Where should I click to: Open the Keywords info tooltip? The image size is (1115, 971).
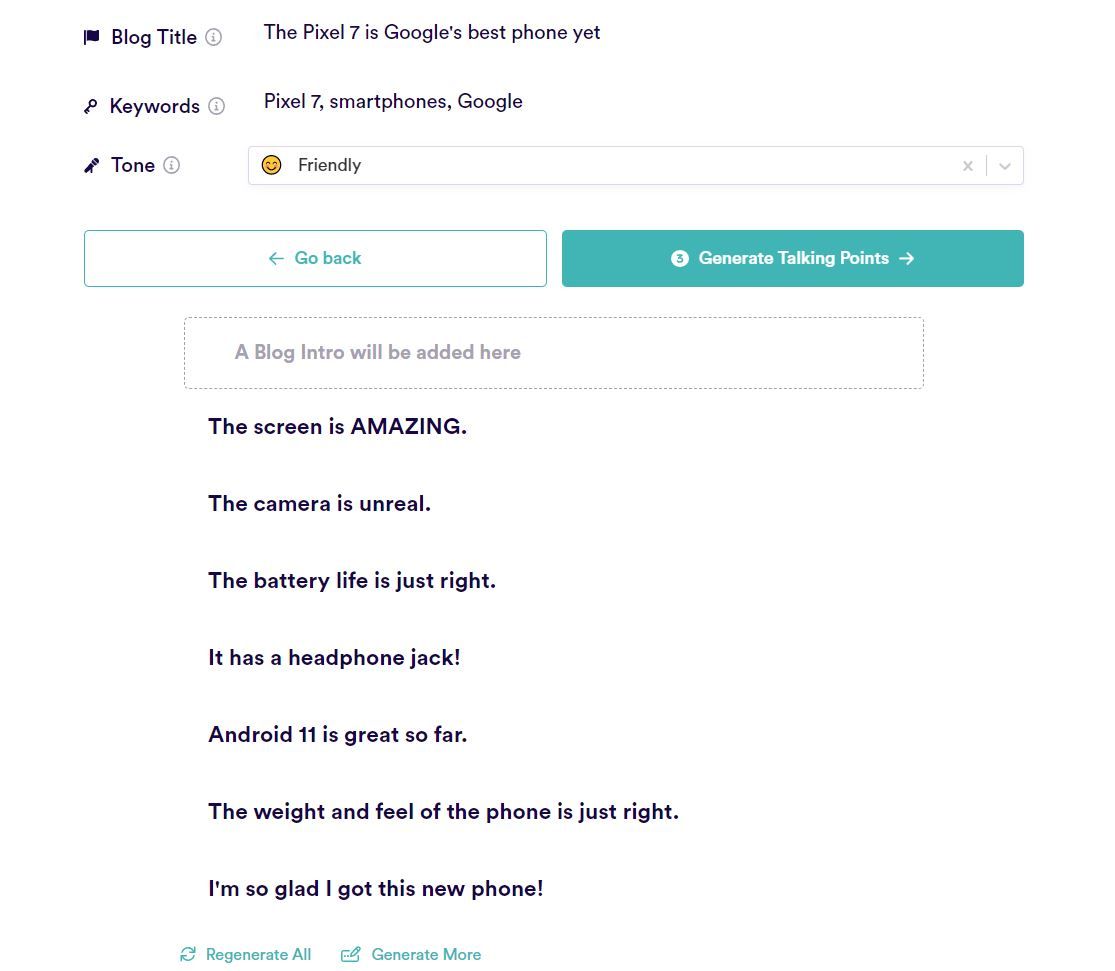tap(217, 106)
